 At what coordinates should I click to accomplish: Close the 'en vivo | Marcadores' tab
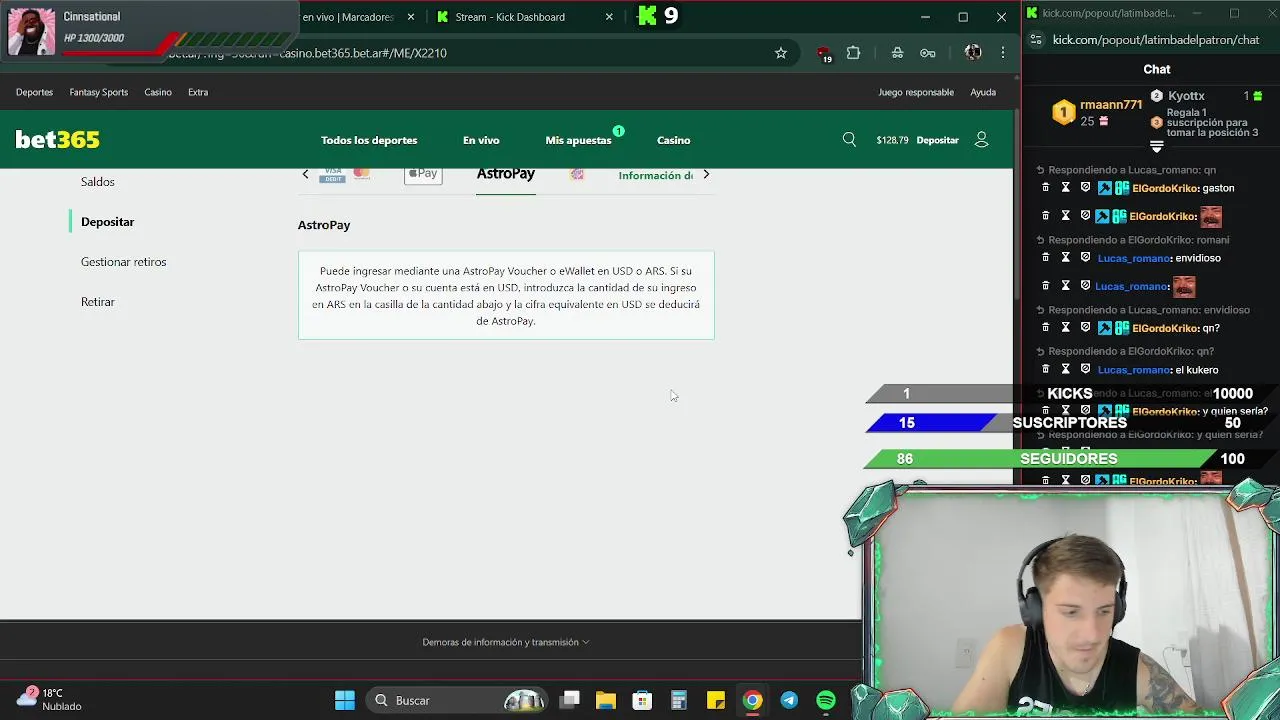(x=410, y=17)
